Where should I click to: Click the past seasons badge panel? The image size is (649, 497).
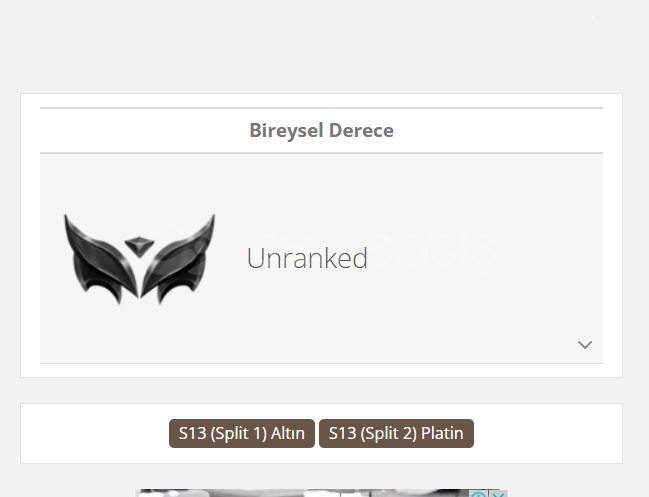[321, 433]
